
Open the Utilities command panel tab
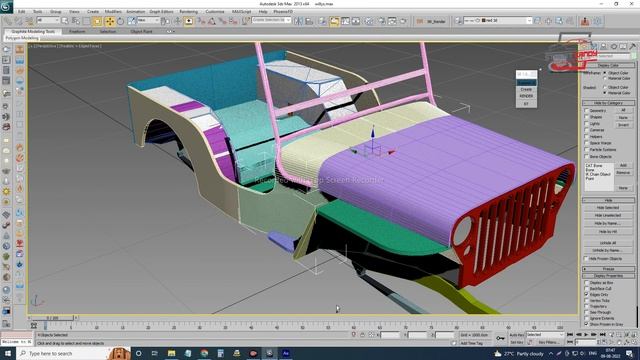(633, 47)
